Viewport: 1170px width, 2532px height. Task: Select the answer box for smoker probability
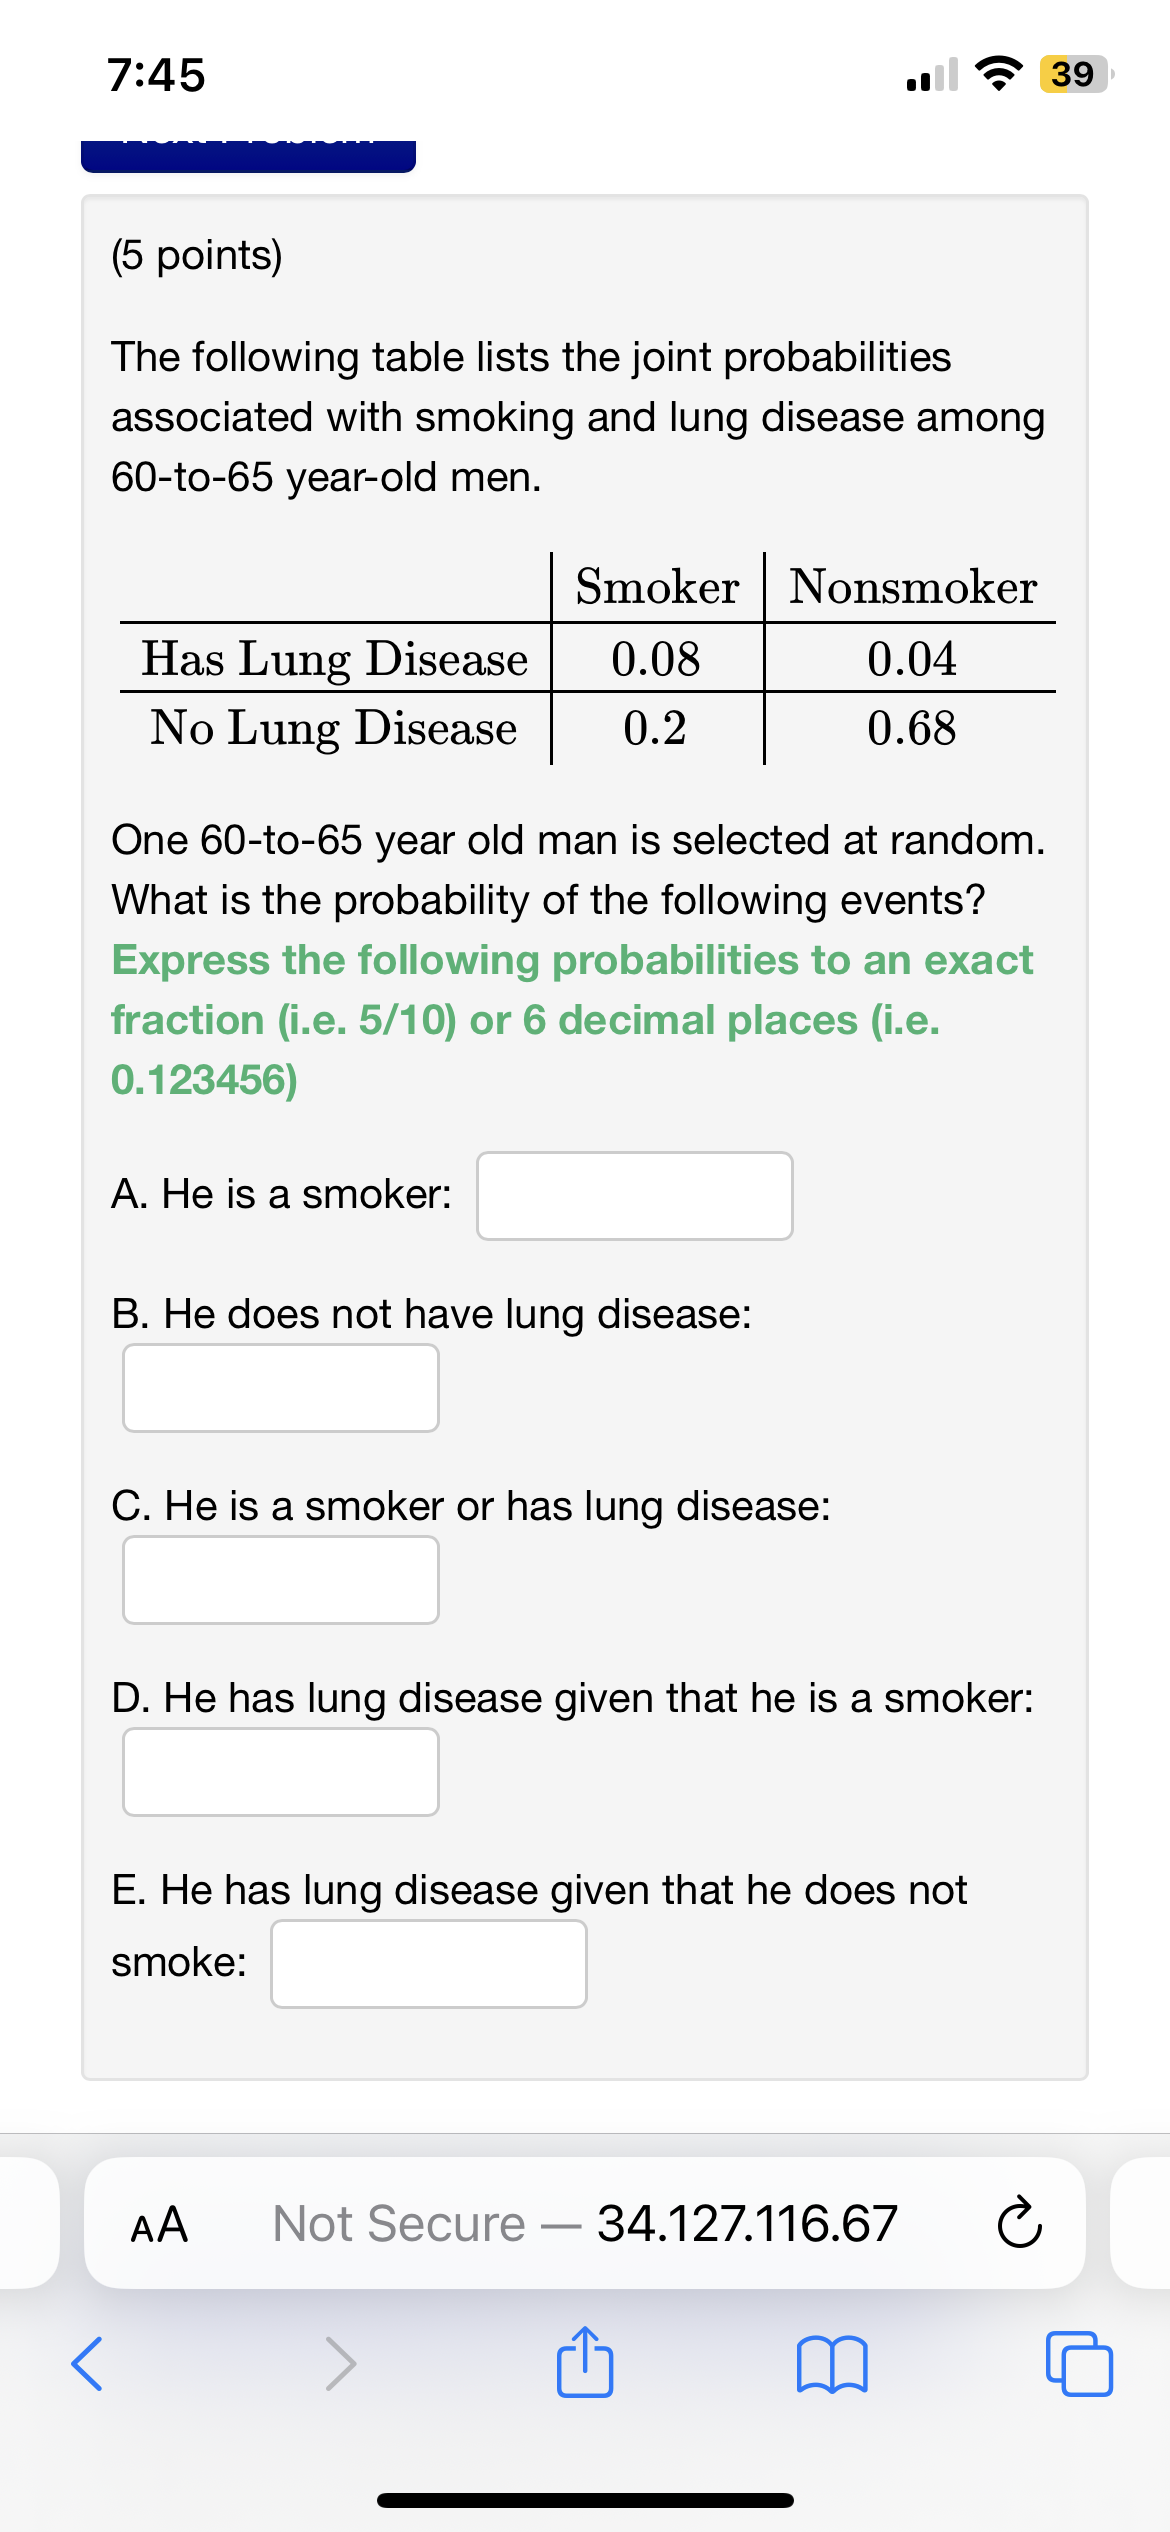[634, 1196]
